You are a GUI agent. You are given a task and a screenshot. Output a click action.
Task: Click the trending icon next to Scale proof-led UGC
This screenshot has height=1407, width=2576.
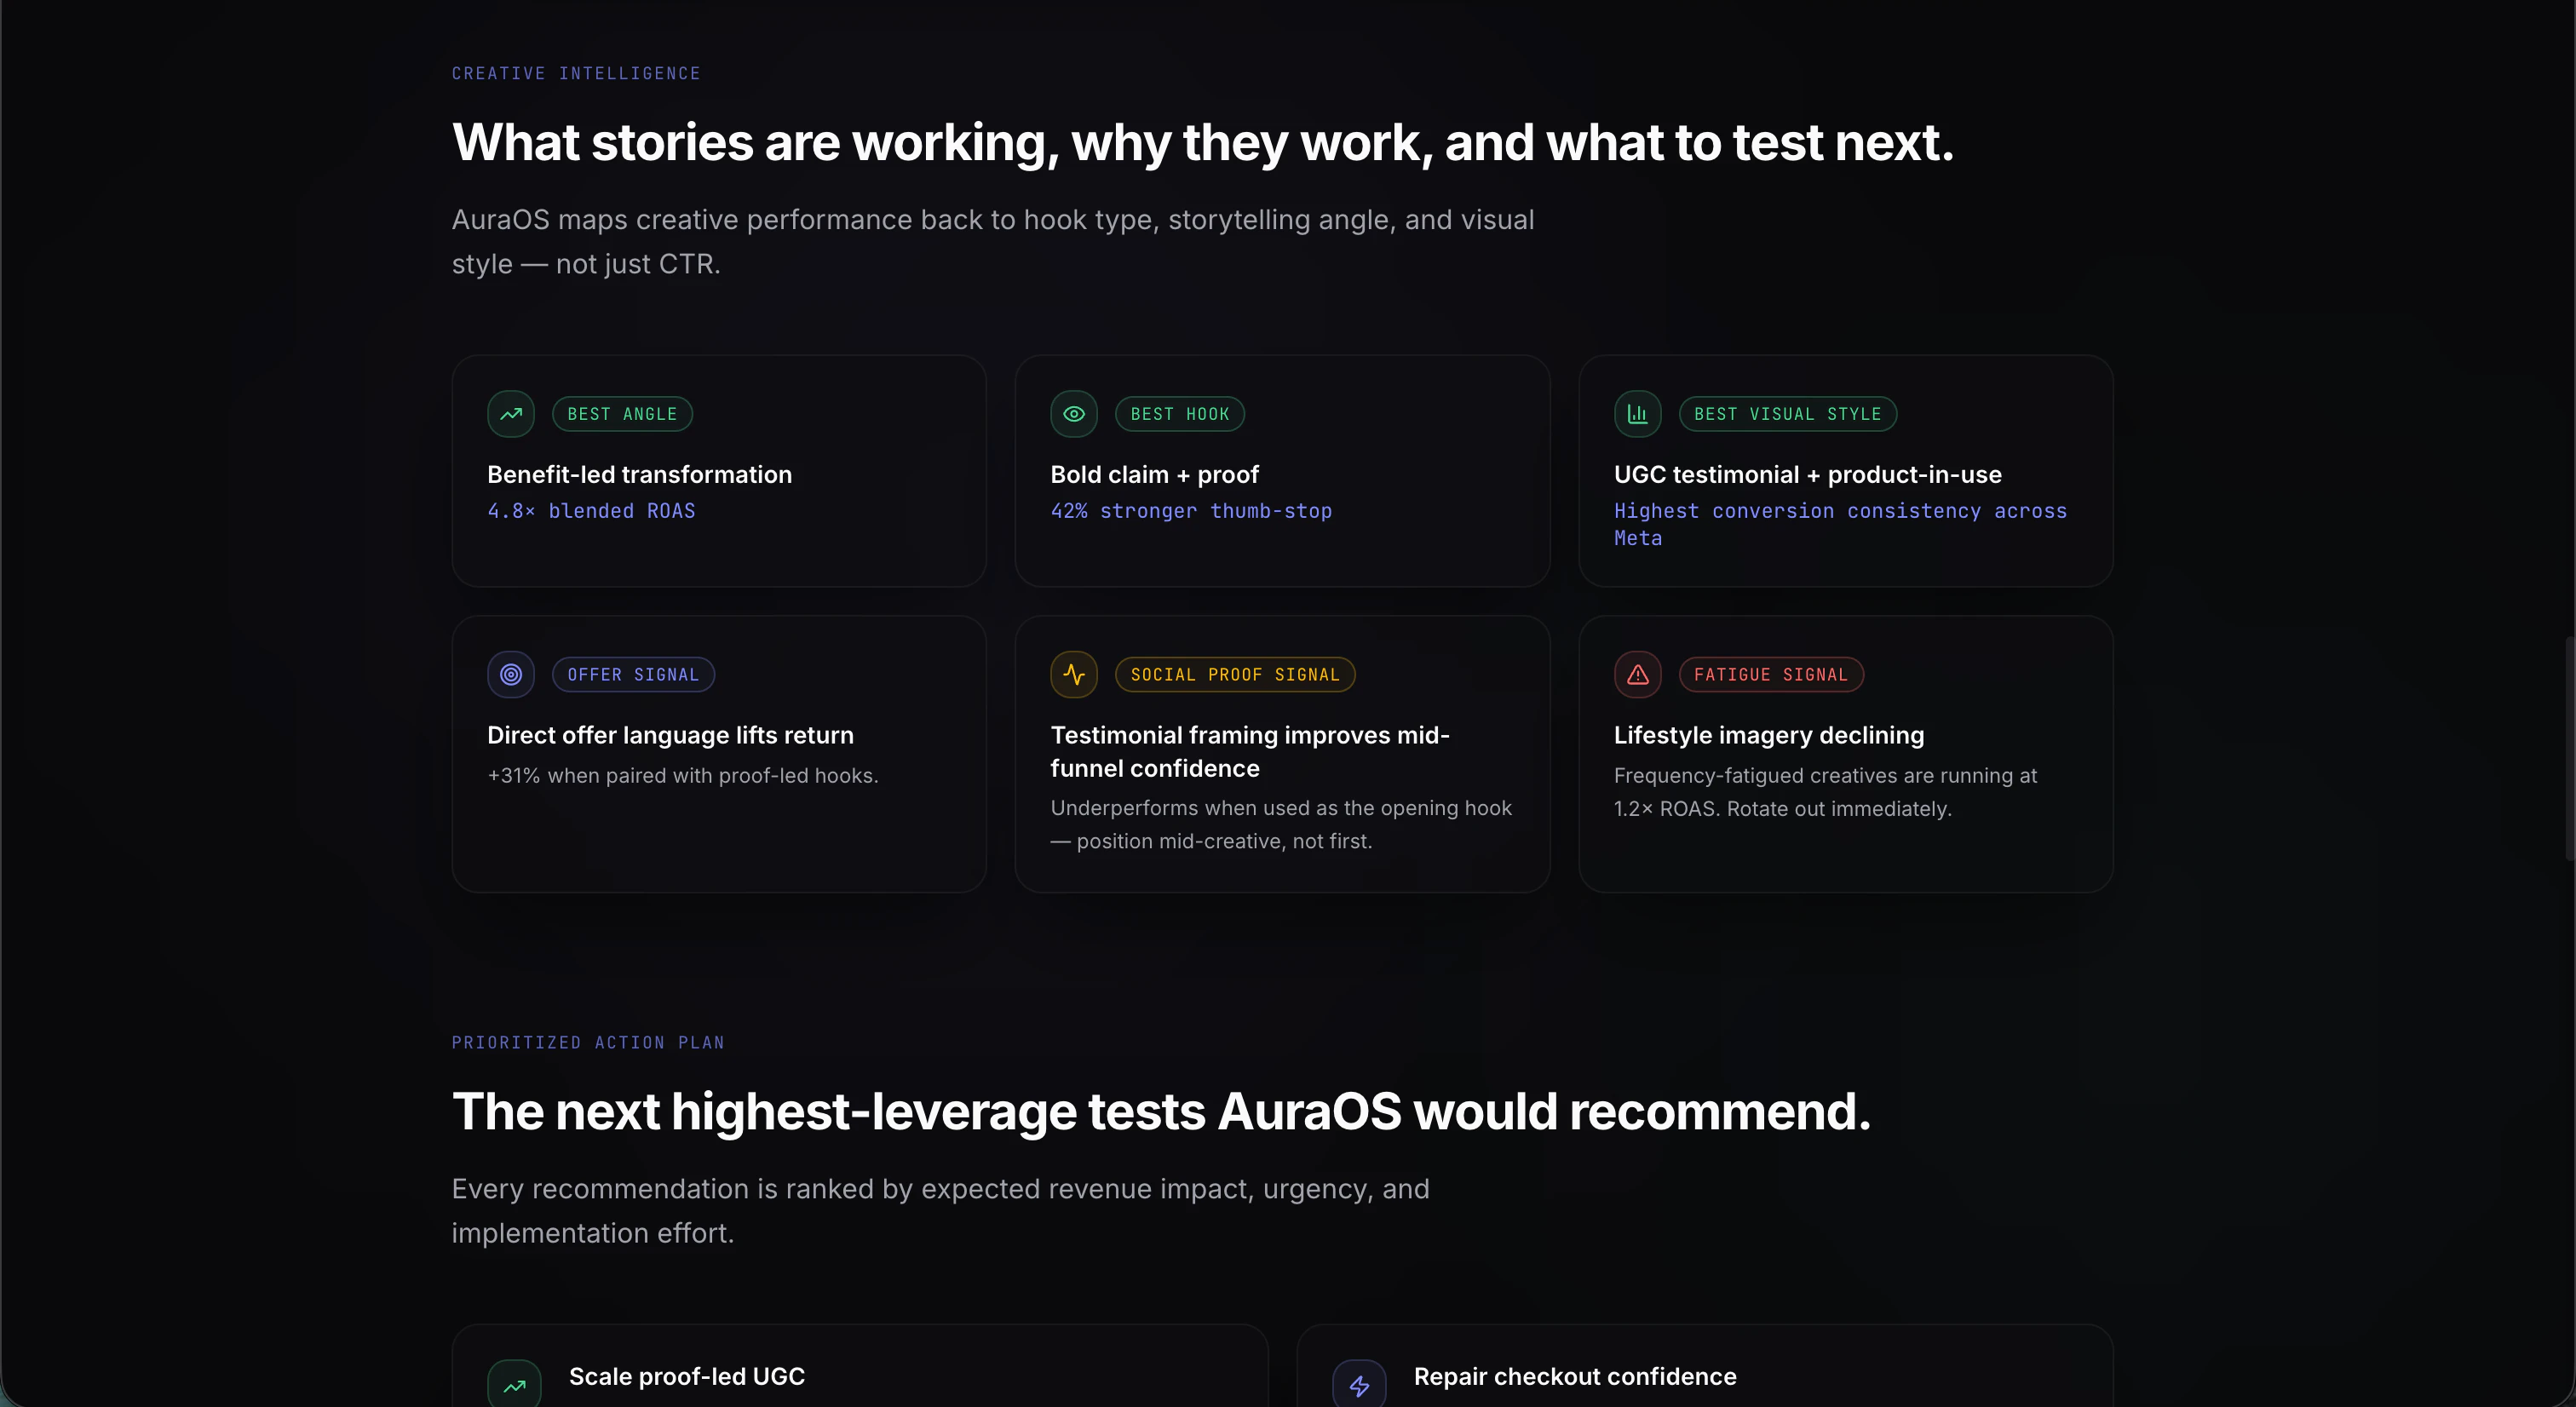pyautogui.click(x=514, y=1385)
